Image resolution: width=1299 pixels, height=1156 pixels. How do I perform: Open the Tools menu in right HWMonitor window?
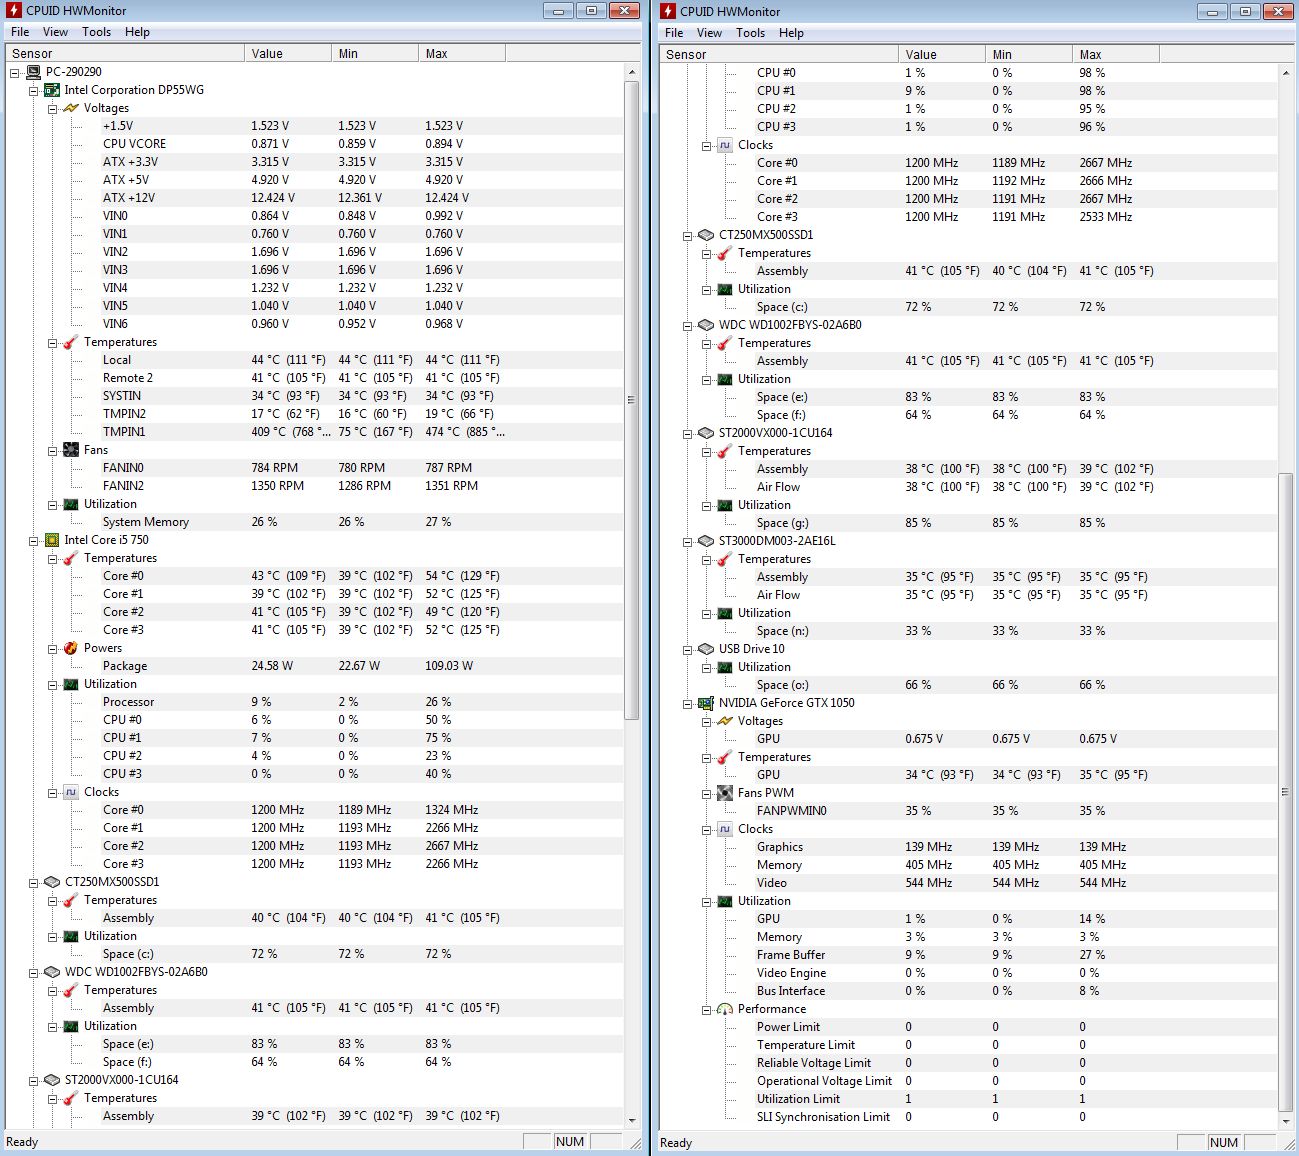pyautogui.click(x=751, y=33)
